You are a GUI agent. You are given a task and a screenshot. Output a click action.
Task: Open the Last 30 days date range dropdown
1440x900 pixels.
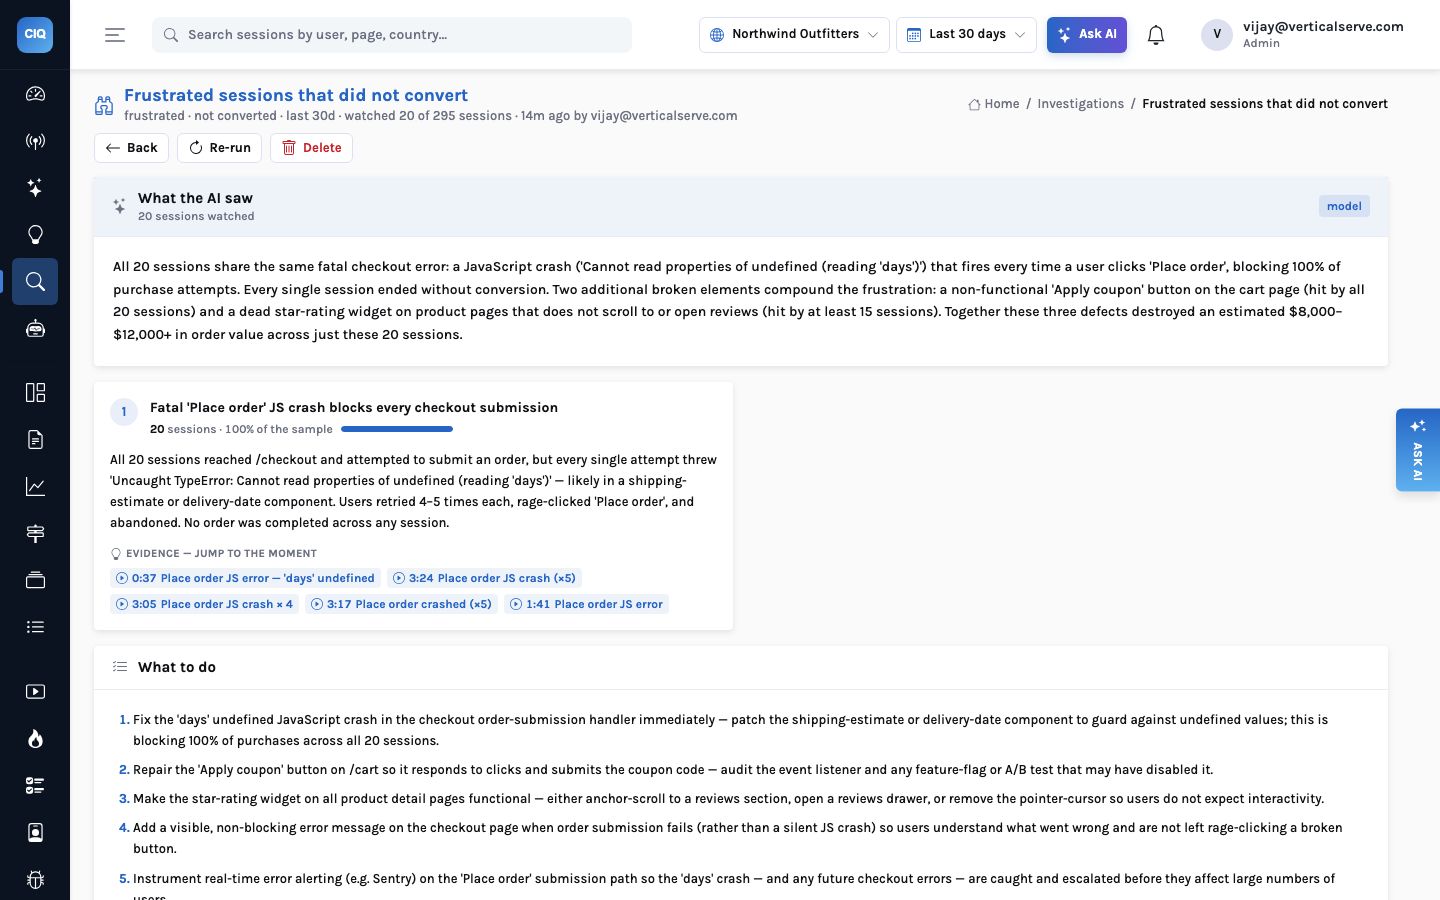(x=966, y=35)
